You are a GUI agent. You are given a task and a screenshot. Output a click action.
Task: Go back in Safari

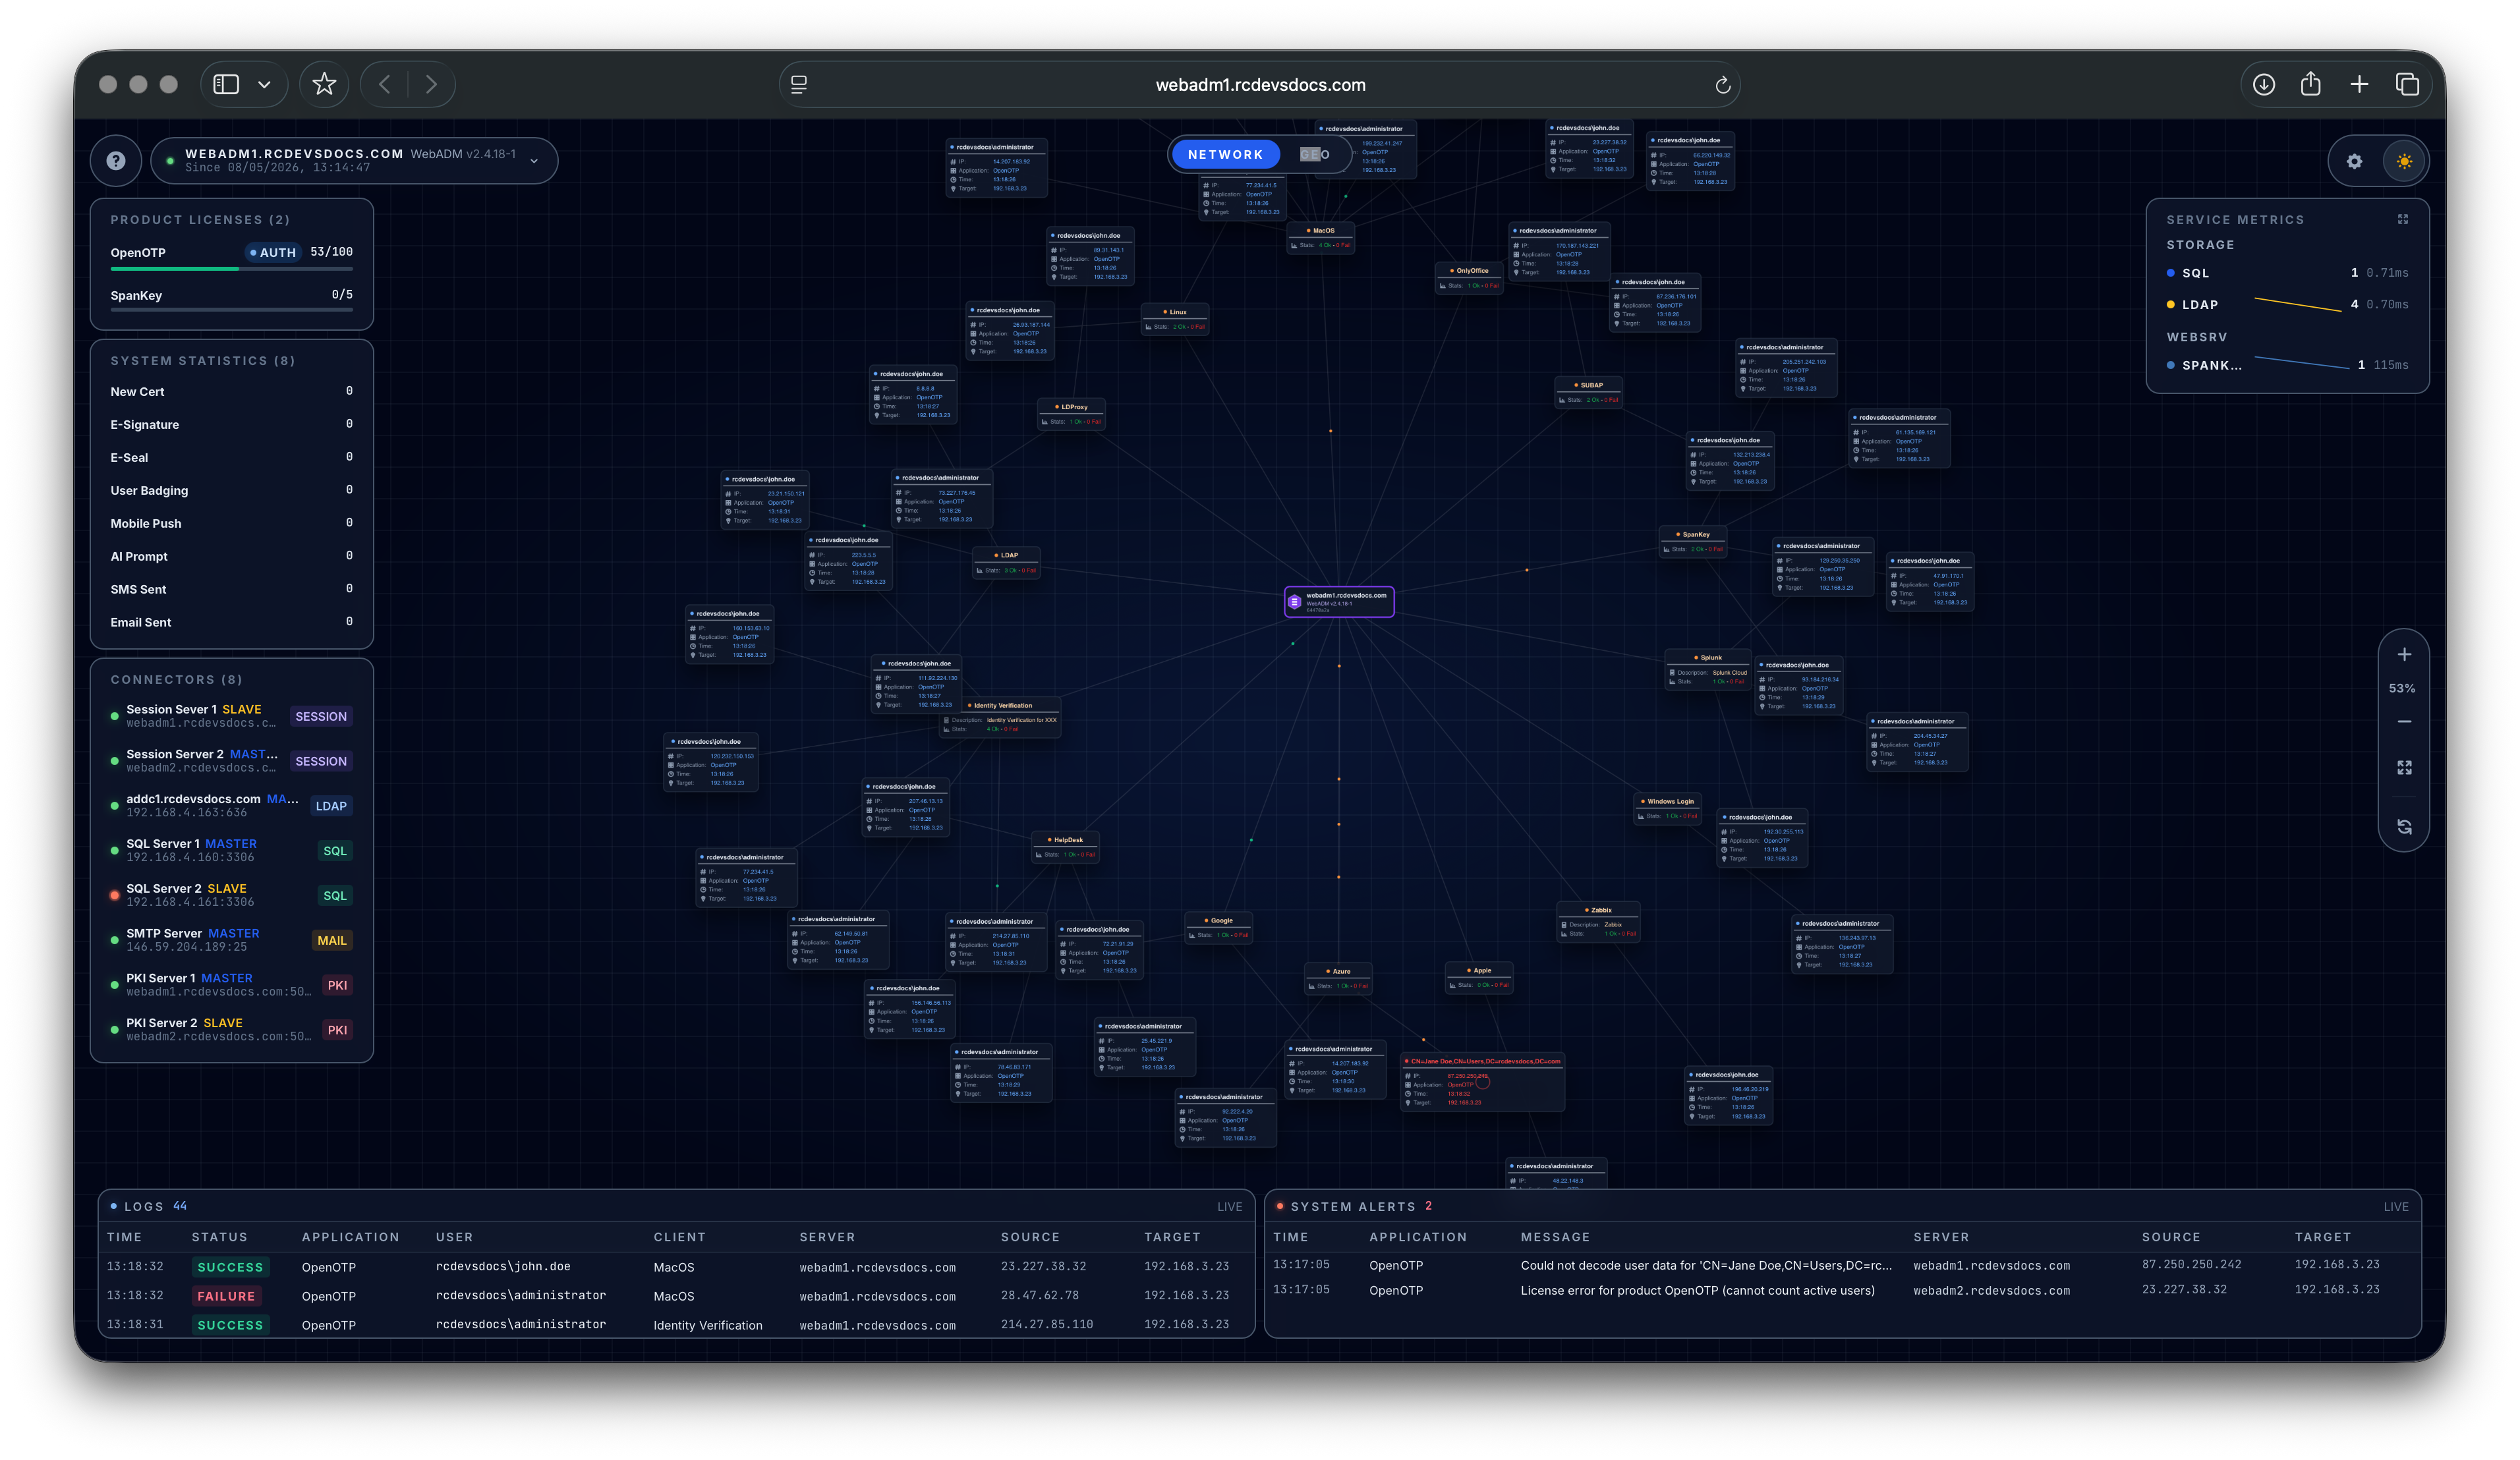coord(385,85)
